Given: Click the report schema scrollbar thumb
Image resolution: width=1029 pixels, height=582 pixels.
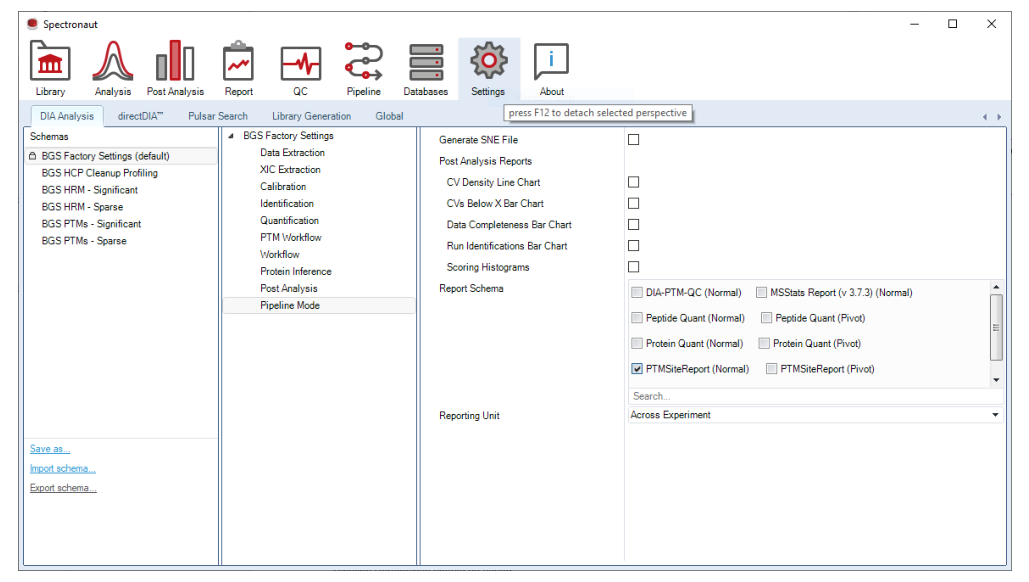Looking at the screenshot, I should pos(996,327).
